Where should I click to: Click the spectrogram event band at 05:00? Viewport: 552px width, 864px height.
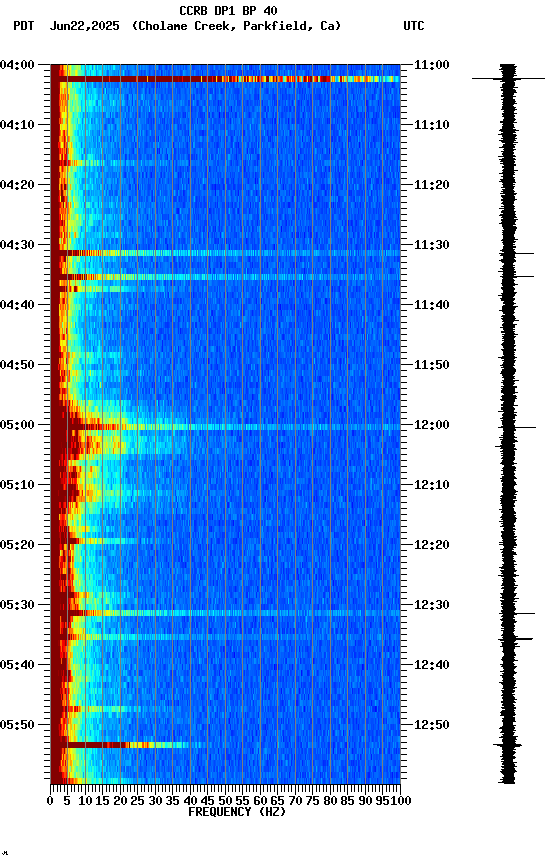(x=225, y=427)
